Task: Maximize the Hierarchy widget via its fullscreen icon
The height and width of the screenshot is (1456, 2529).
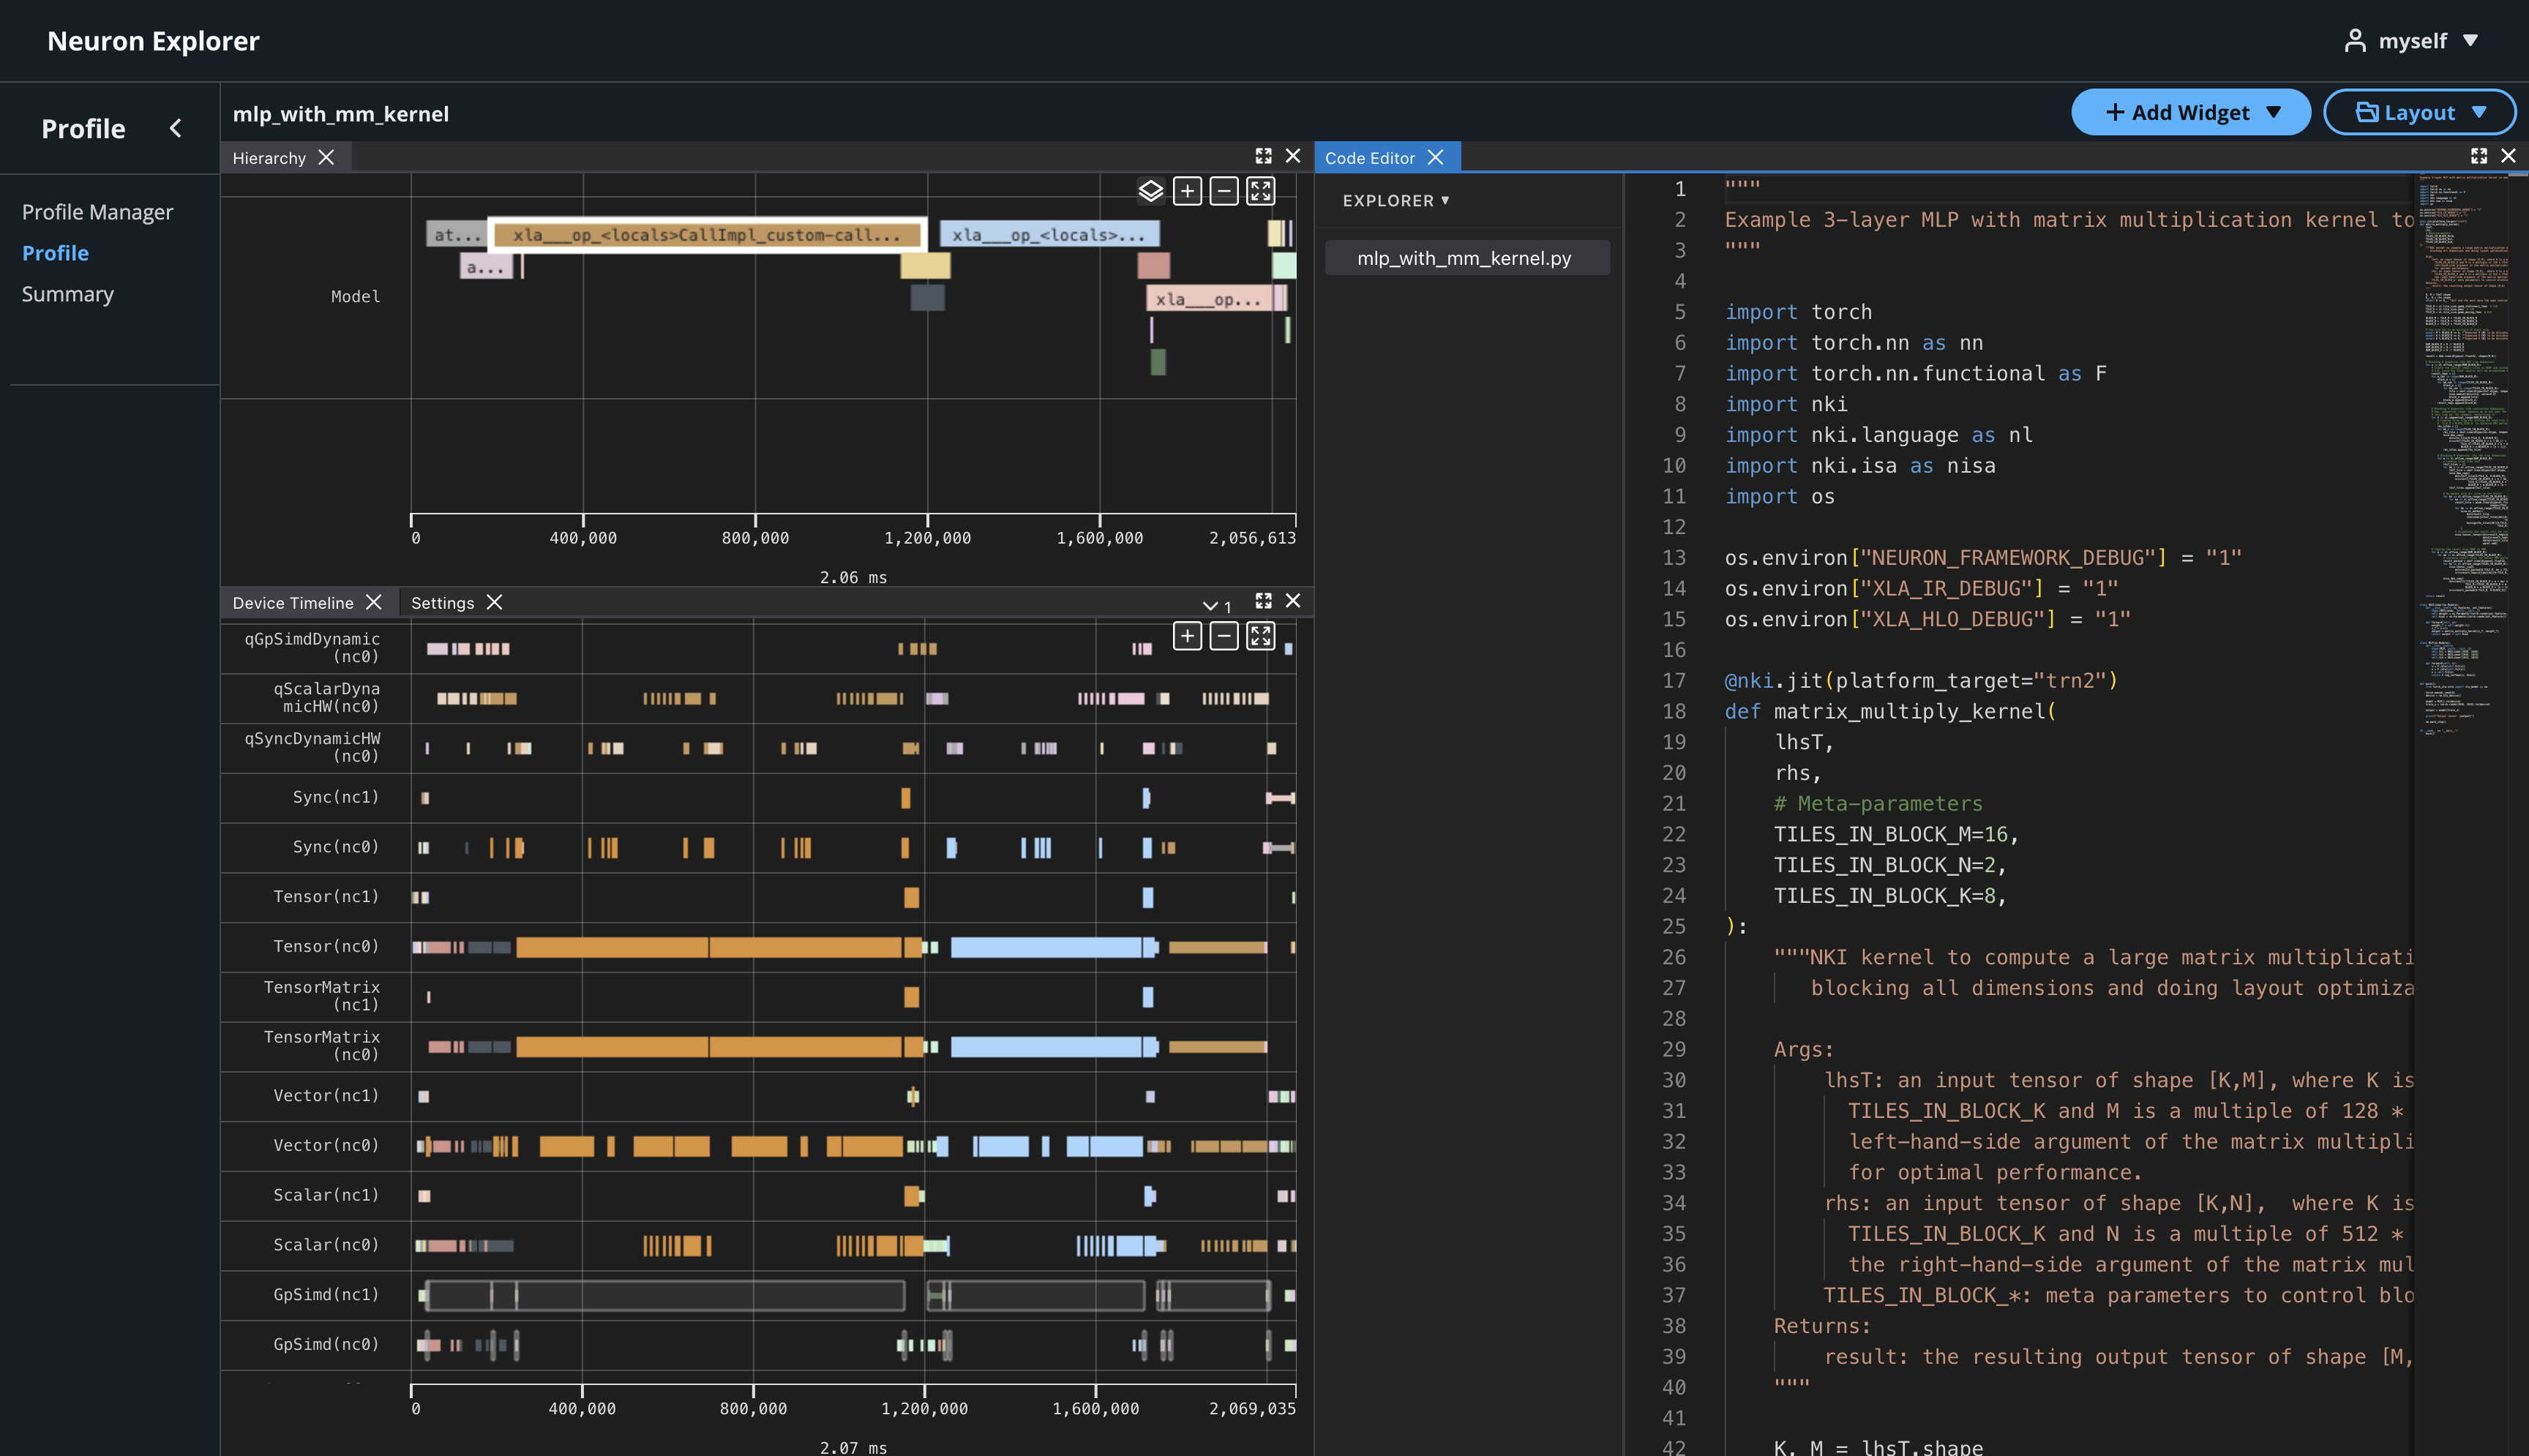Action: click(x=1263, y=156)
